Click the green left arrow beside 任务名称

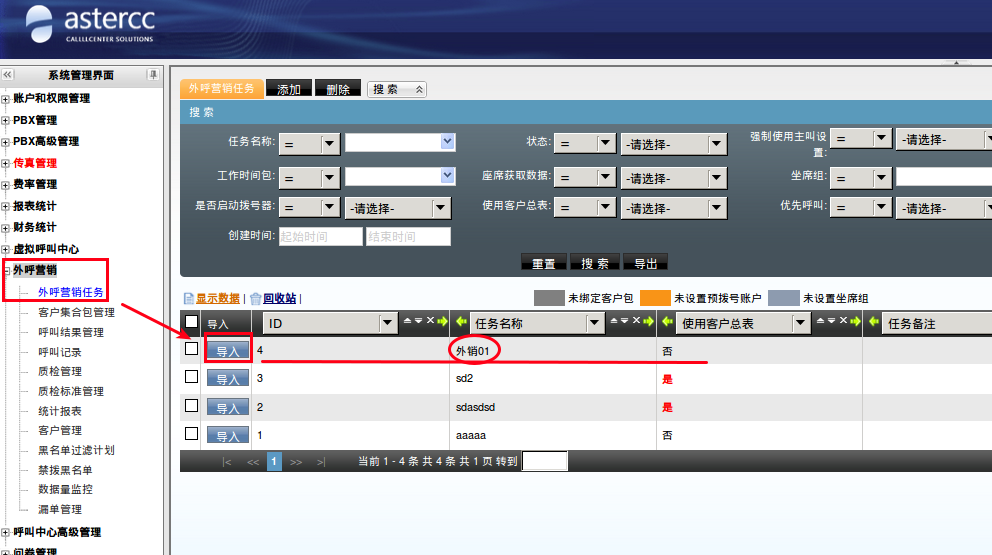click(x=461, y=322)
